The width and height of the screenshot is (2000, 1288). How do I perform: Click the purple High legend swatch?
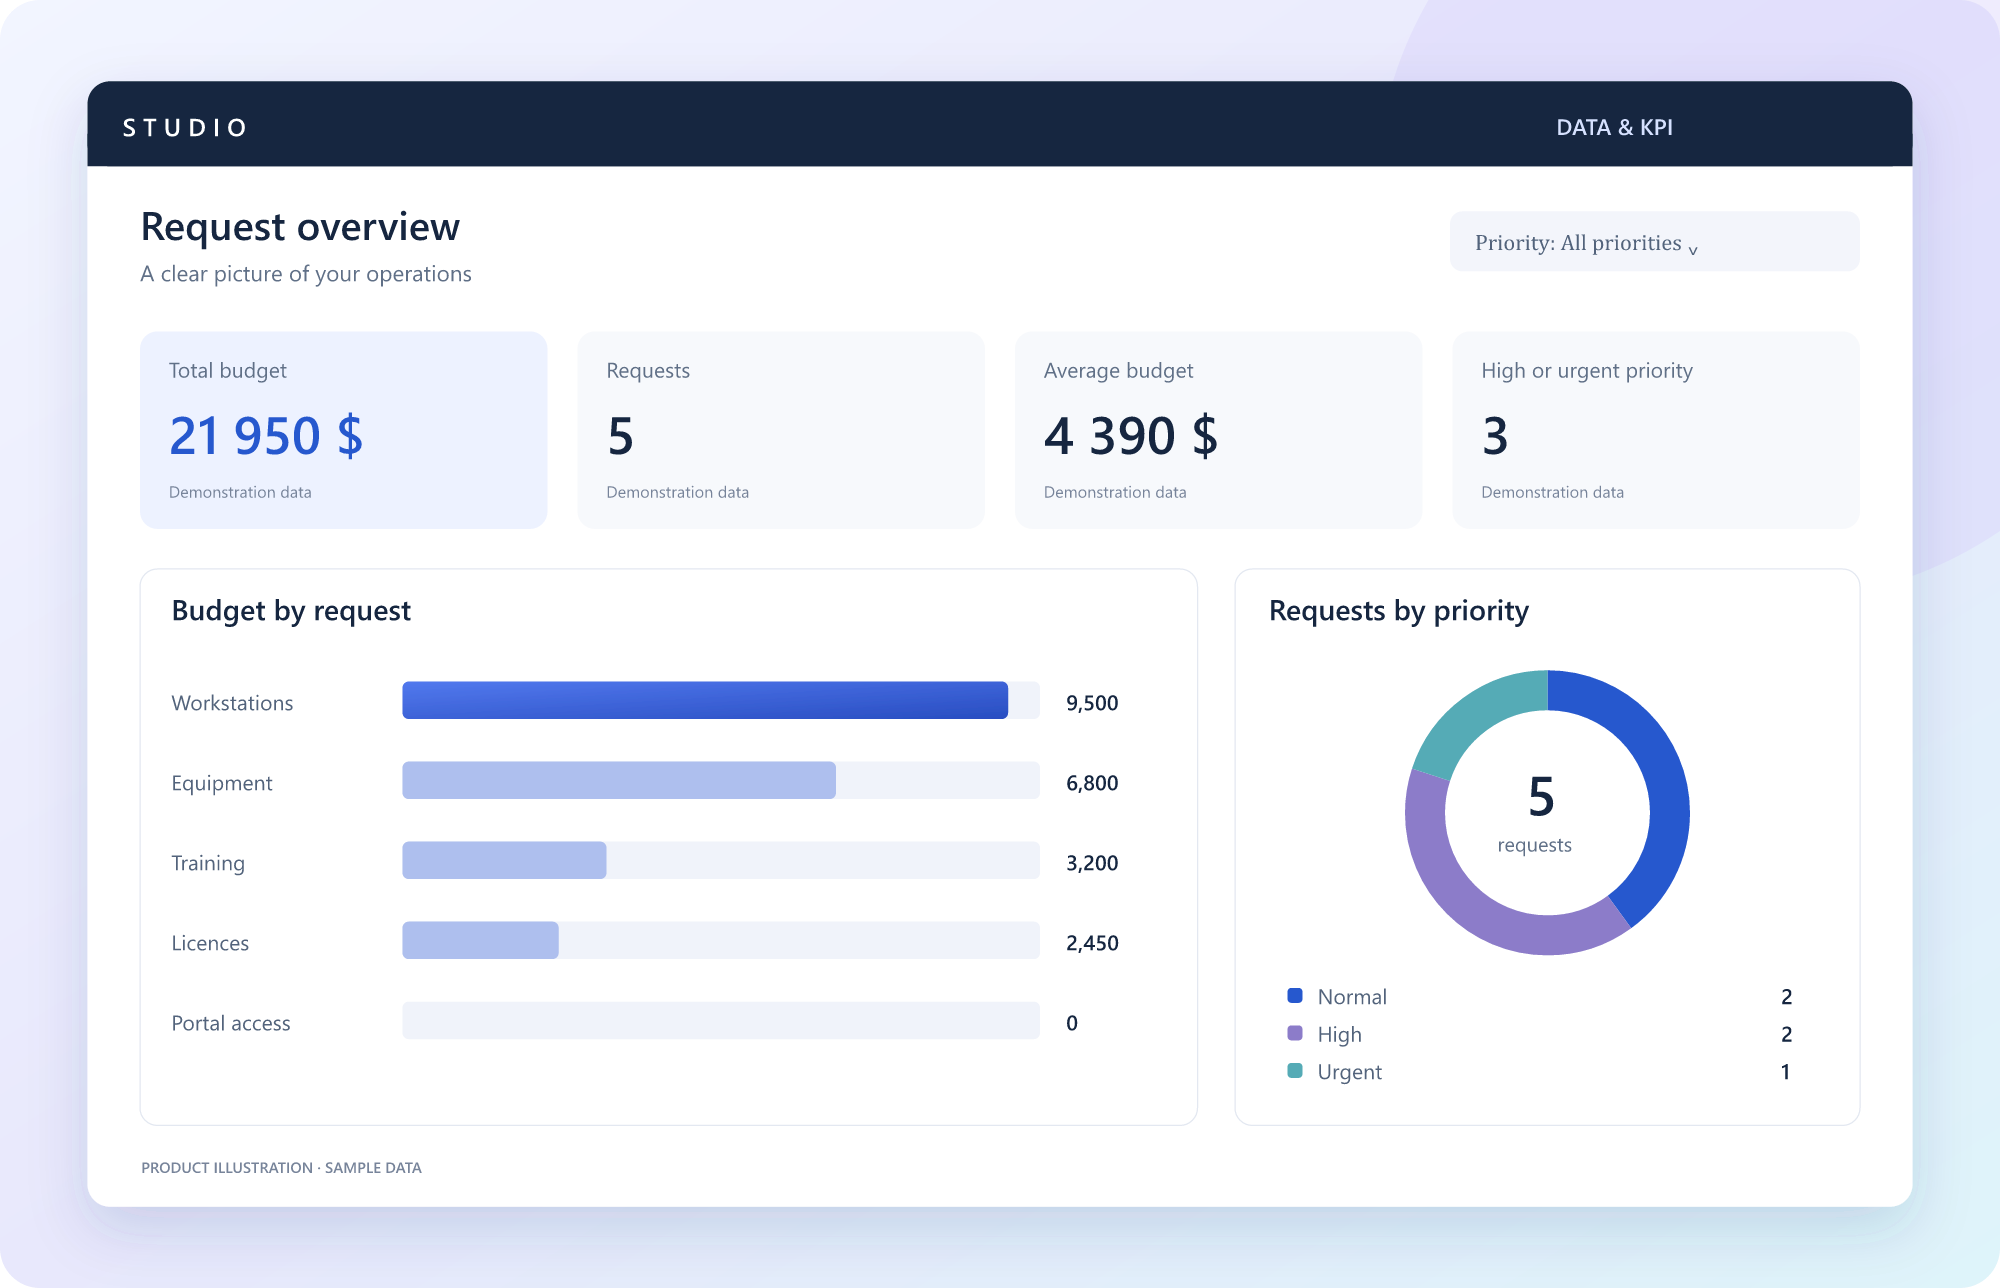(x=1295, y=1033)
